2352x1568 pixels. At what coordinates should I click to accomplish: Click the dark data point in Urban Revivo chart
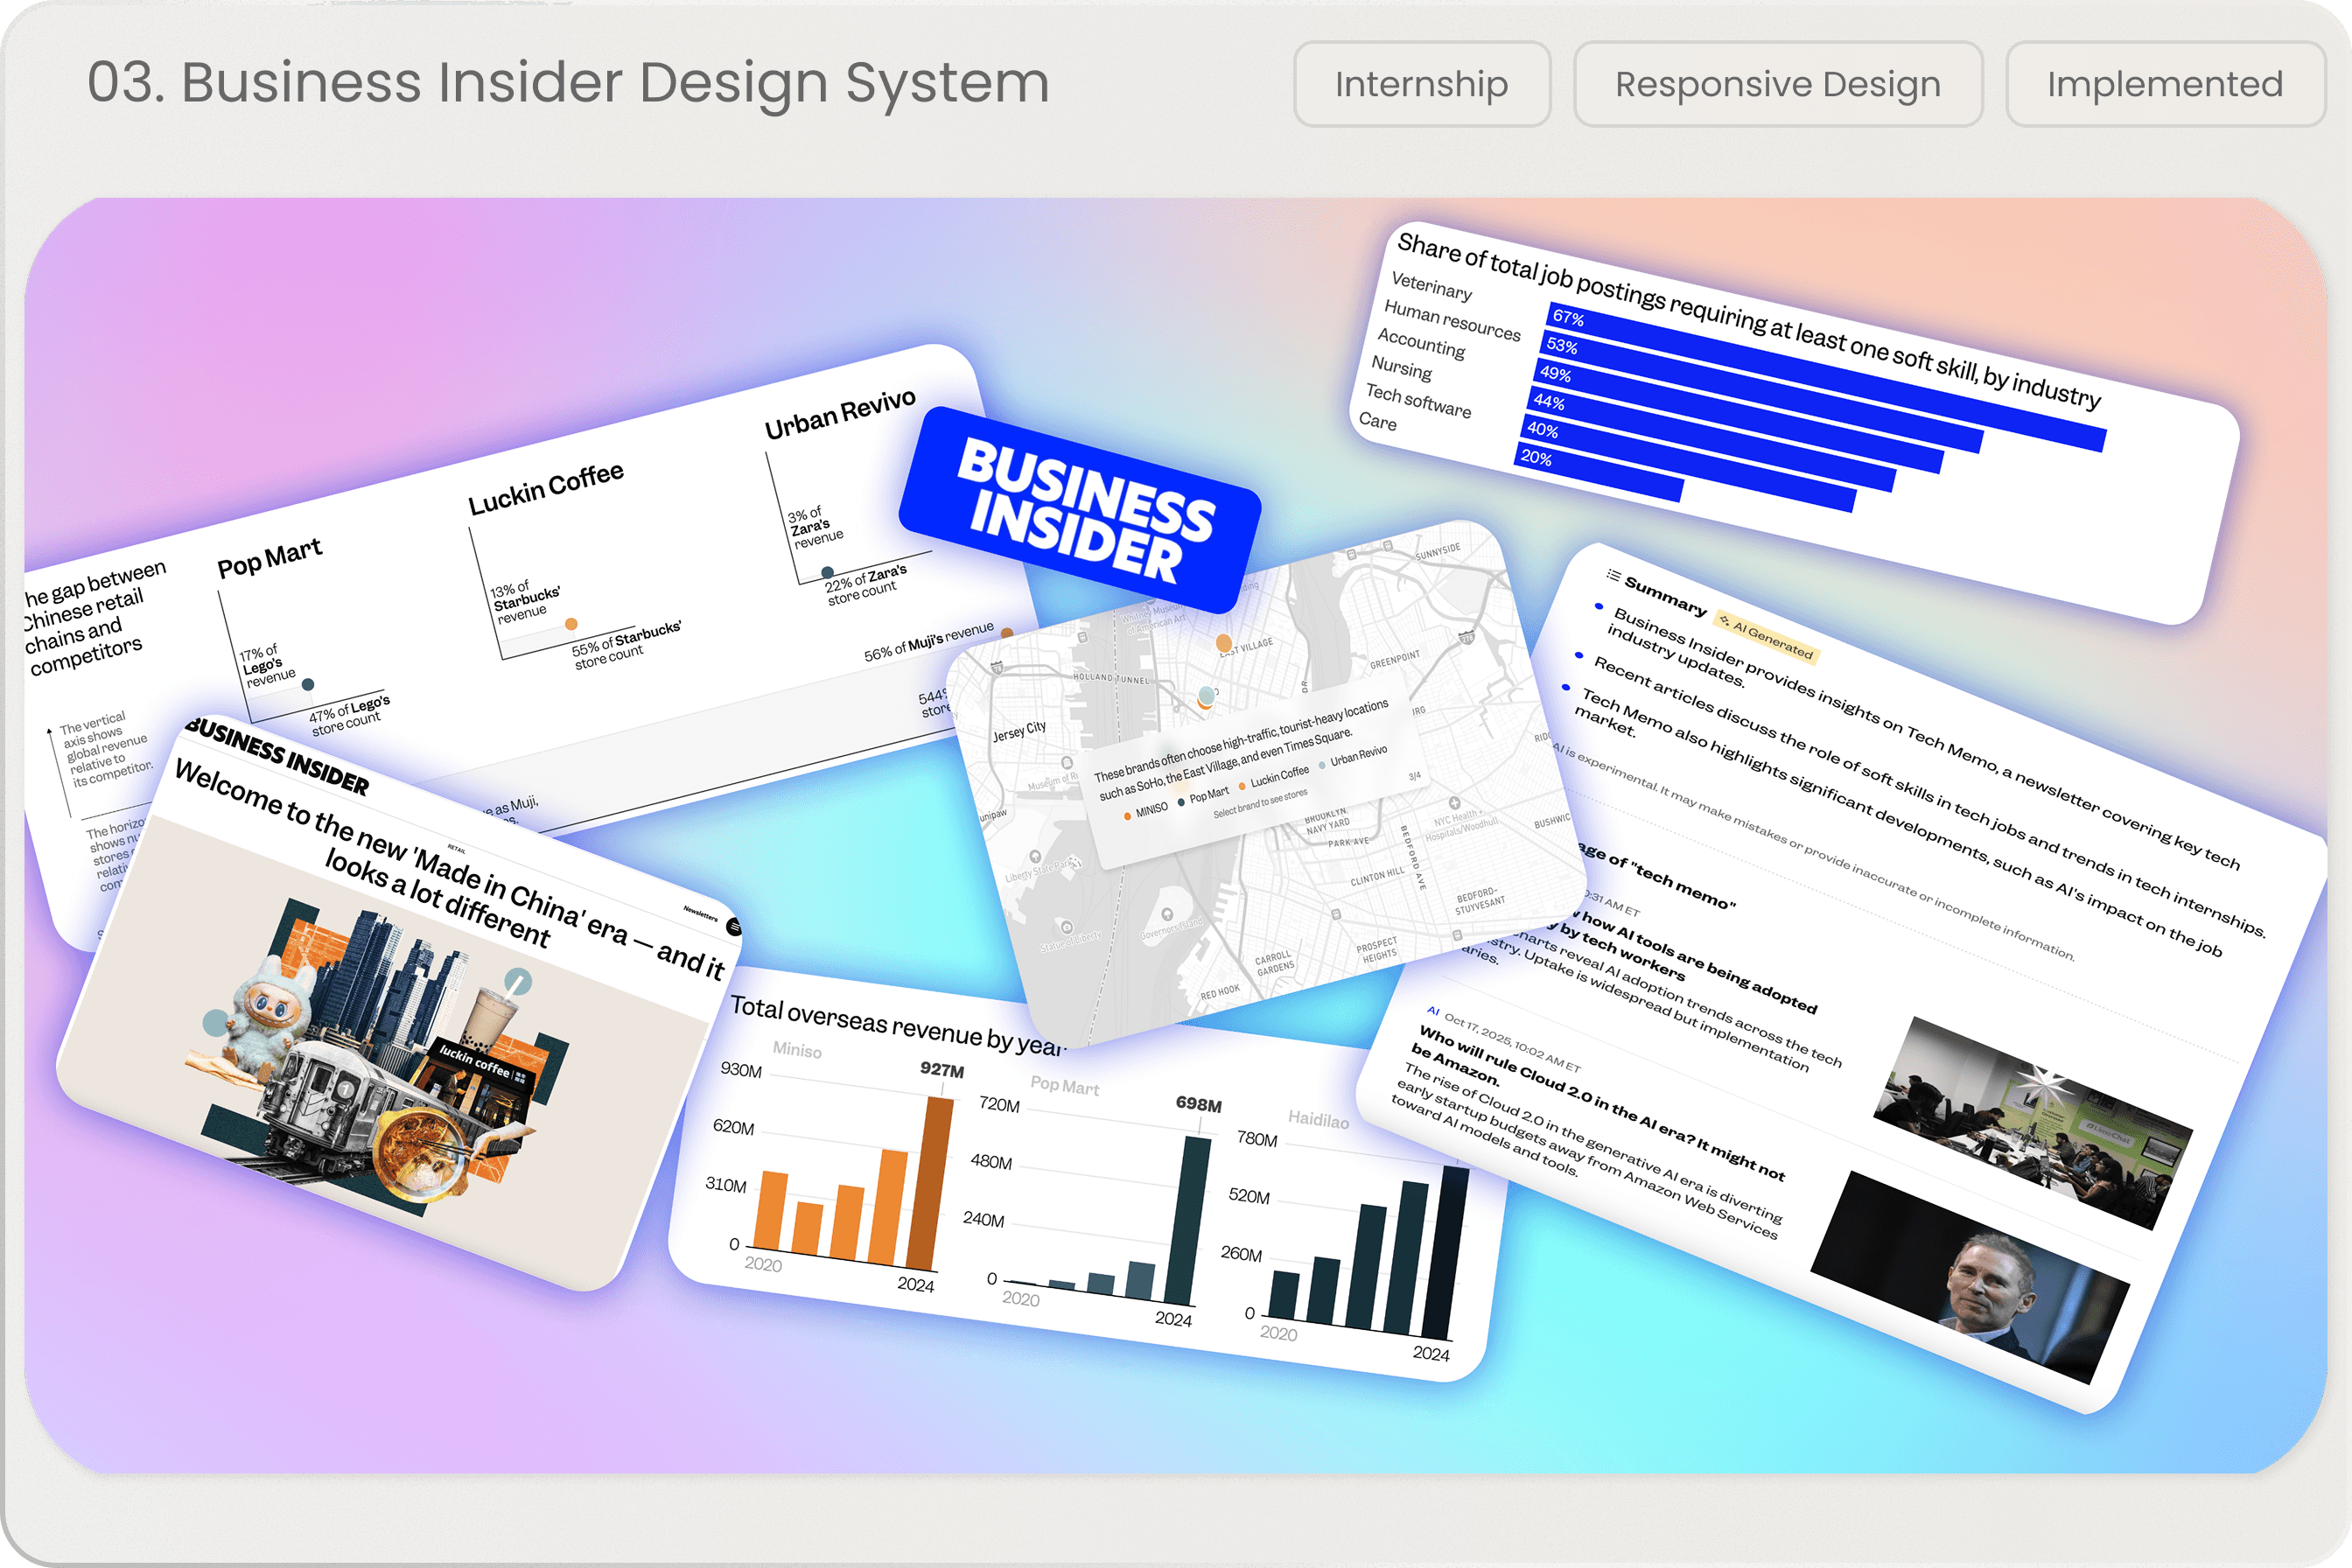(827, 572)
